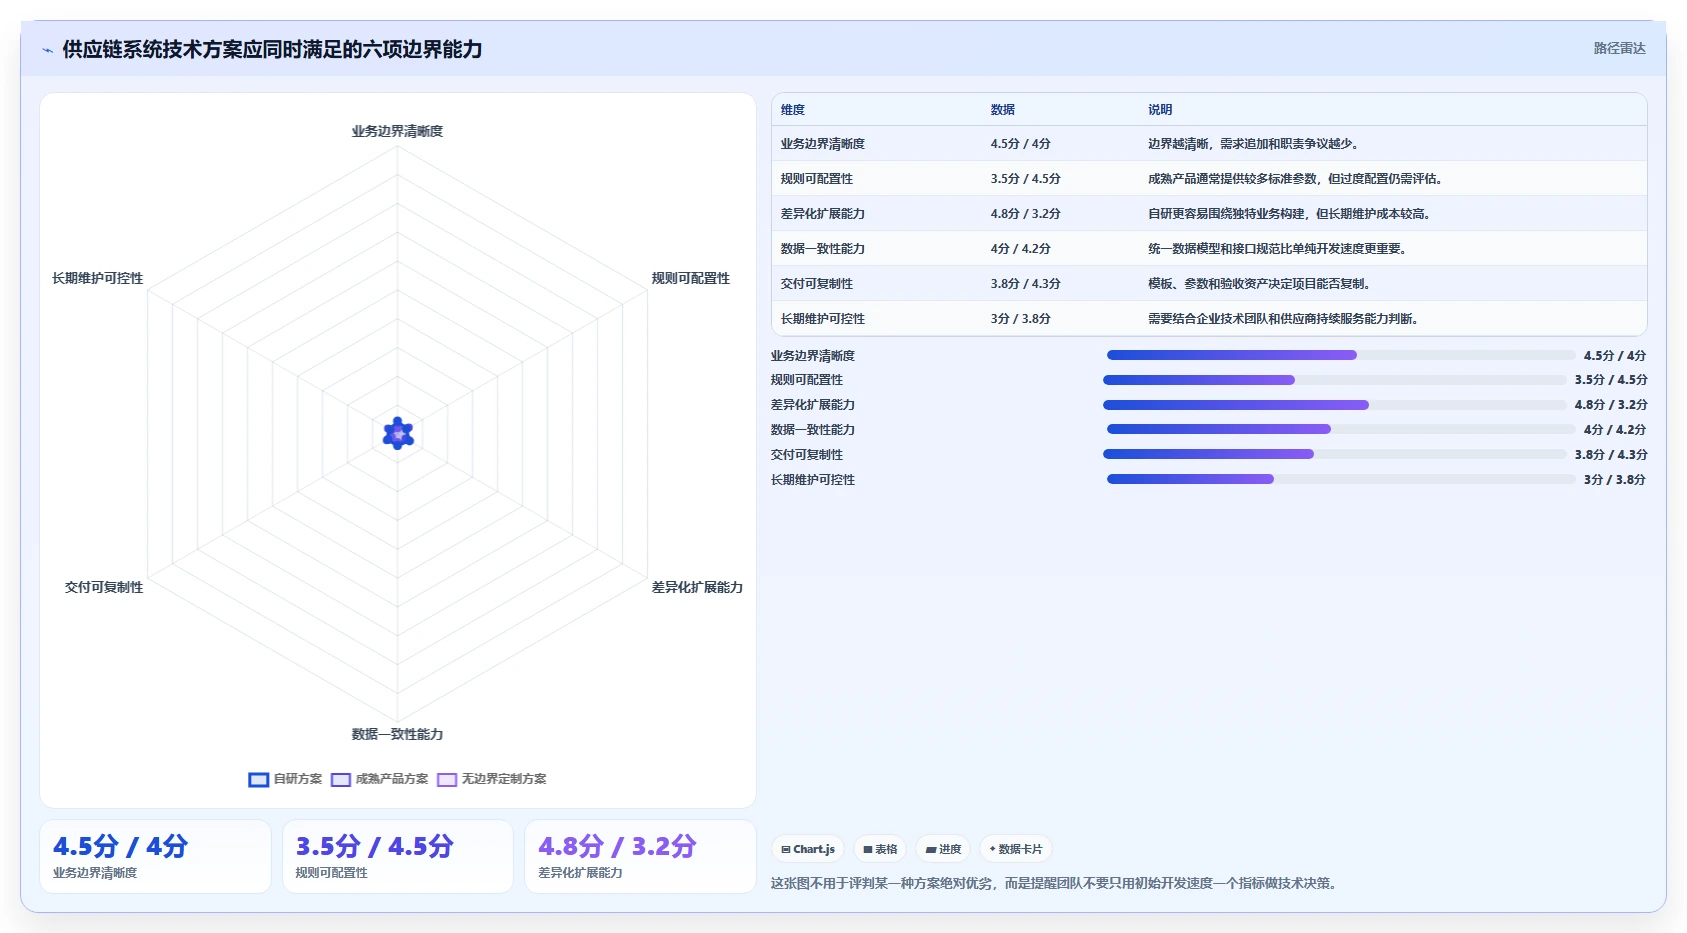The width and height of the screenshot is (1687, 933).
Task: Click the 规则可配置性 progress bar
Action: 1335,380
